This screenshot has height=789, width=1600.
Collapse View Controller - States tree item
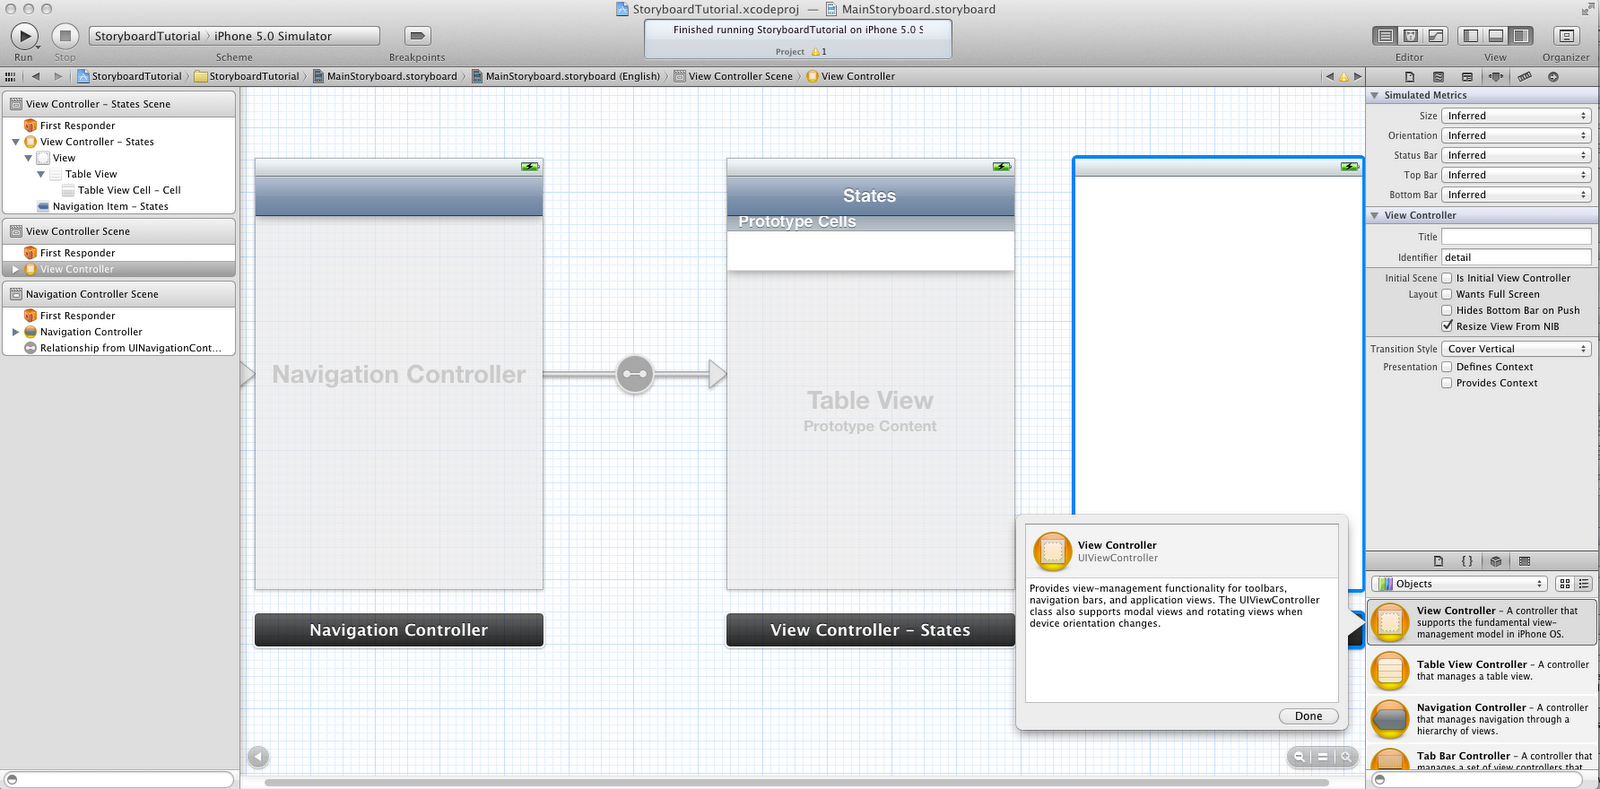click(15, 142)
